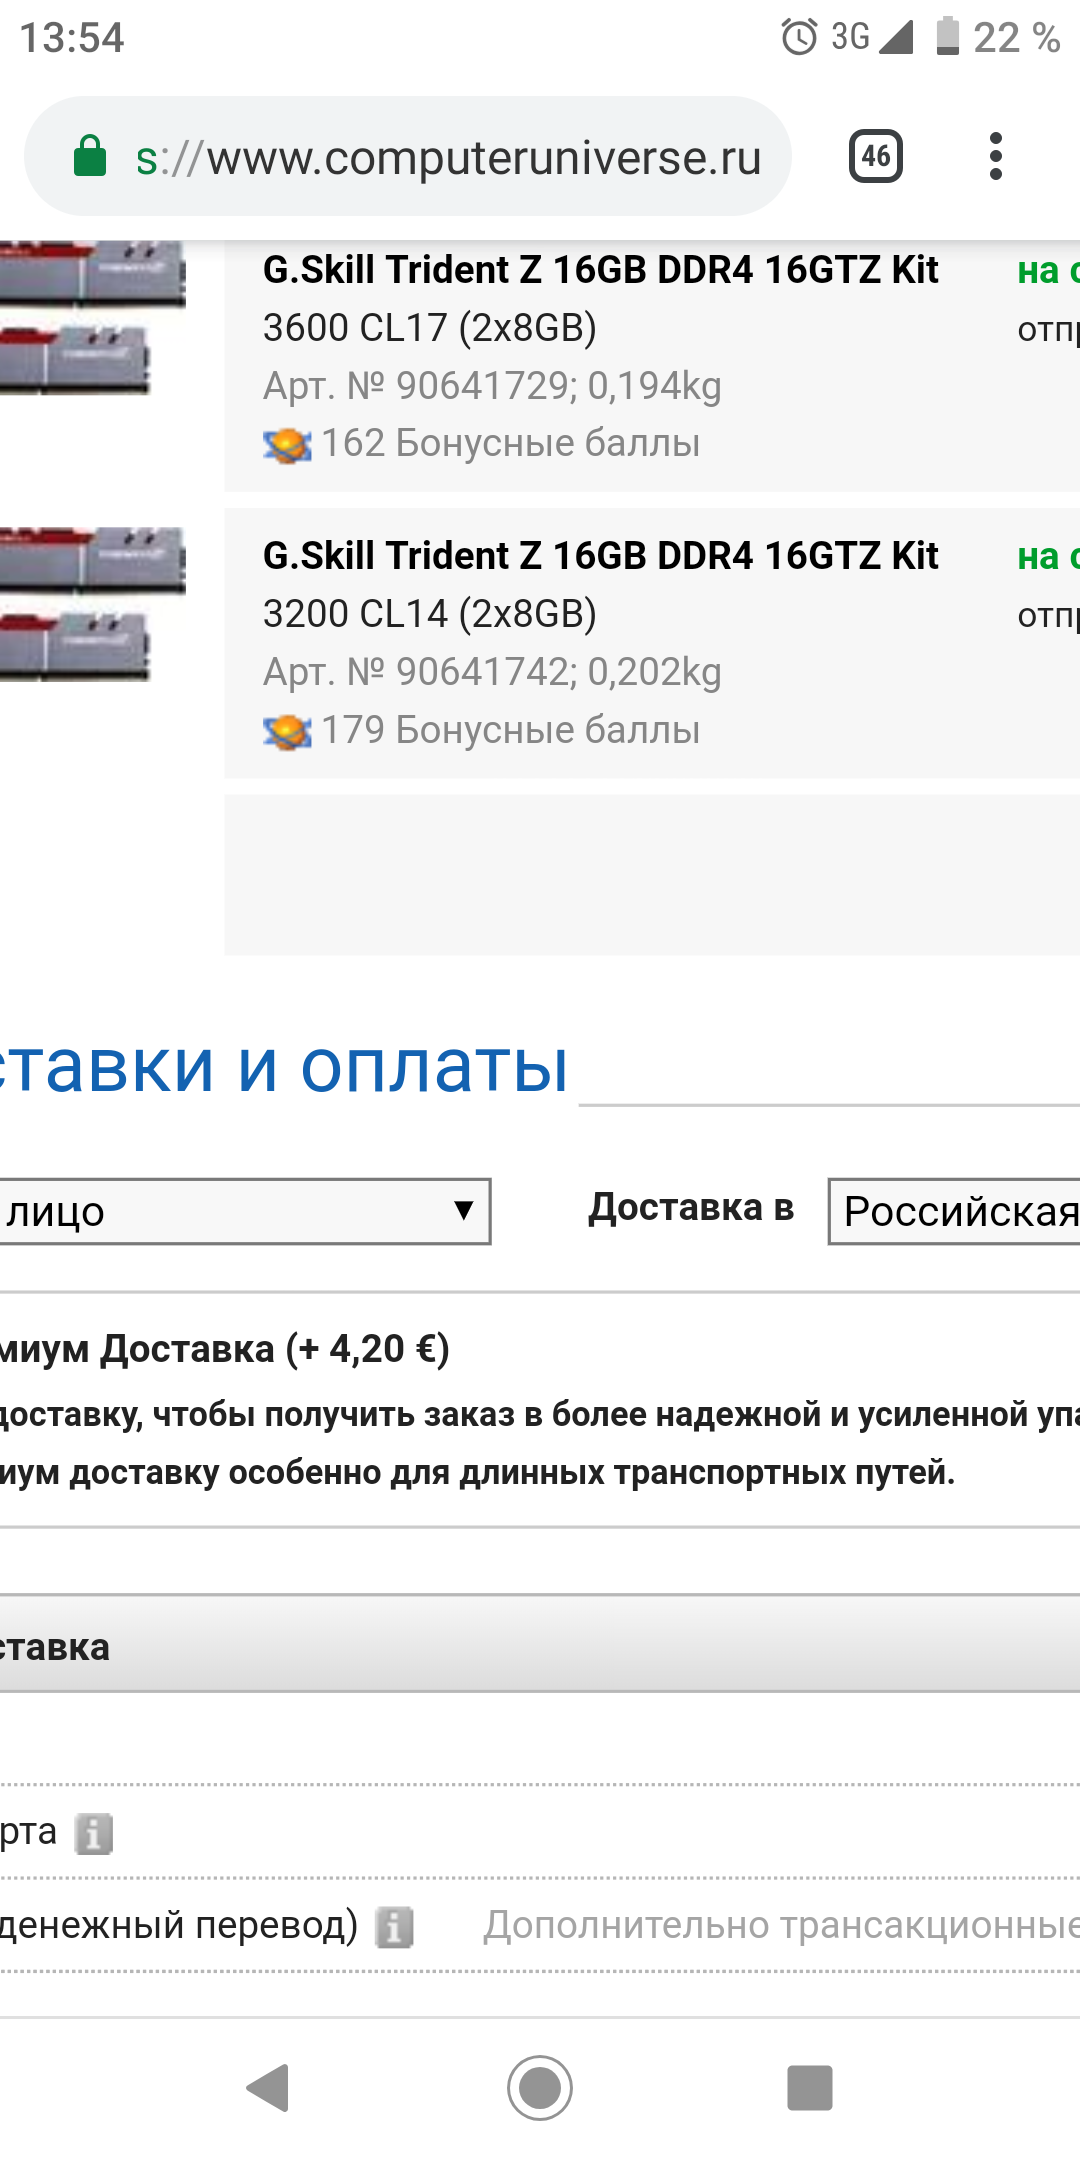Tap the доставка section header bar

click(x=540, y=1645)
